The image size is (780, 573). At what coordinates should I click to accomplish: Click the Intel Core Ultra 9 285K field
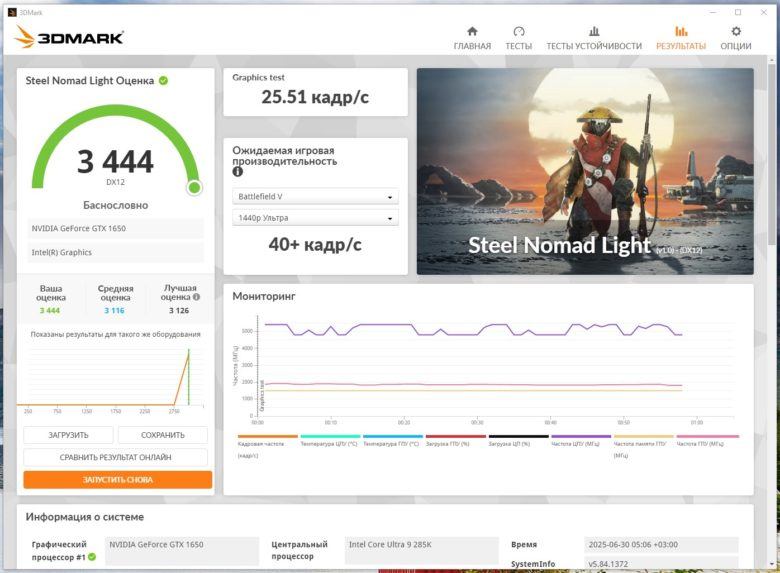tap(421, 550)
